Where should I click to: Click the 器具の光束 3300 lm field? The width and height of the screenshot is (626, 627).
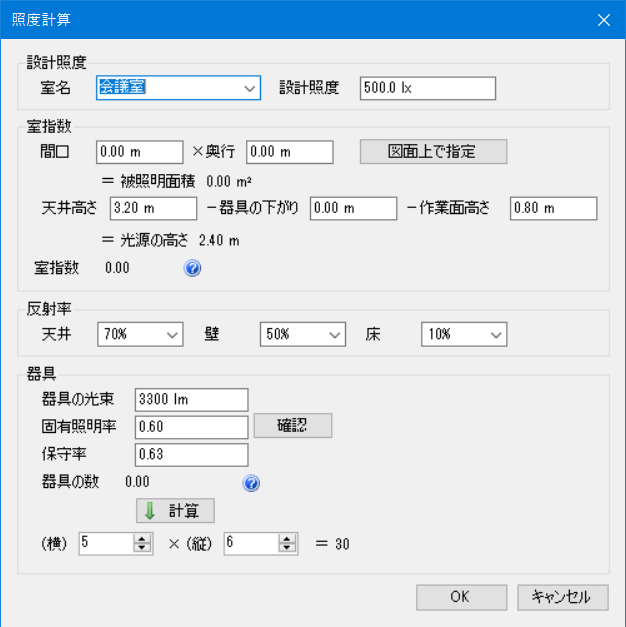192,399
